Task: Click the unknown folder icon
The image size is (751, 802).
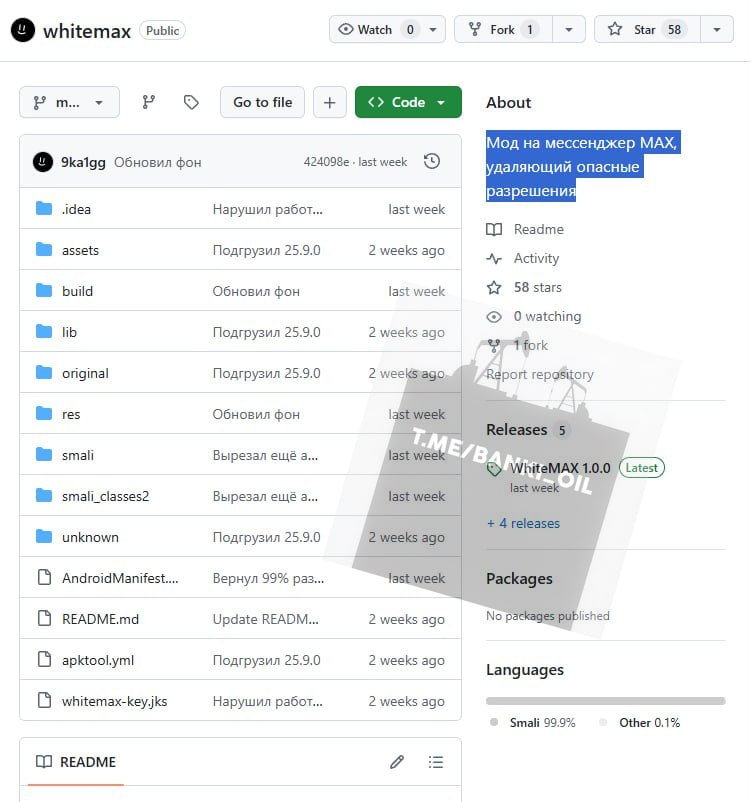Action: [x=44, y=537]
